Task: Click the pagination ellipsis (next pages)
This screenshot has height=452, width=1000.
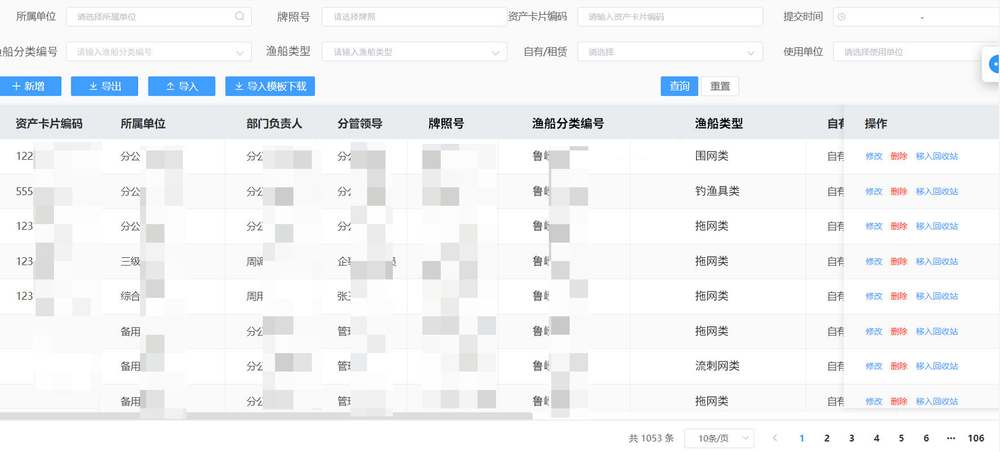Action: pyautogui.click(x=951, y=438)
